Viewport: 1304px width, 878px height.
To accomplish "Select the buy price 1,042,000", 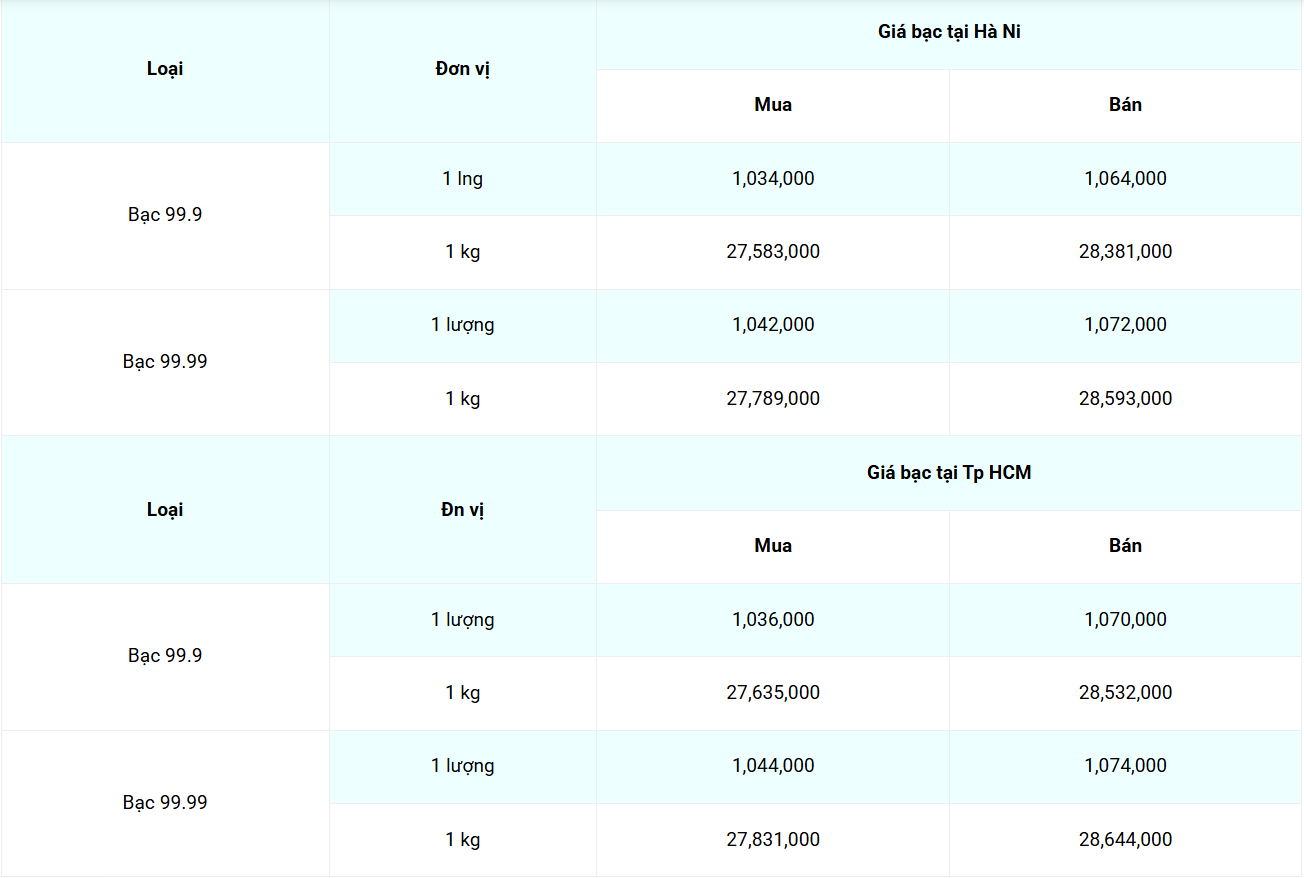I will click(773, 325).
